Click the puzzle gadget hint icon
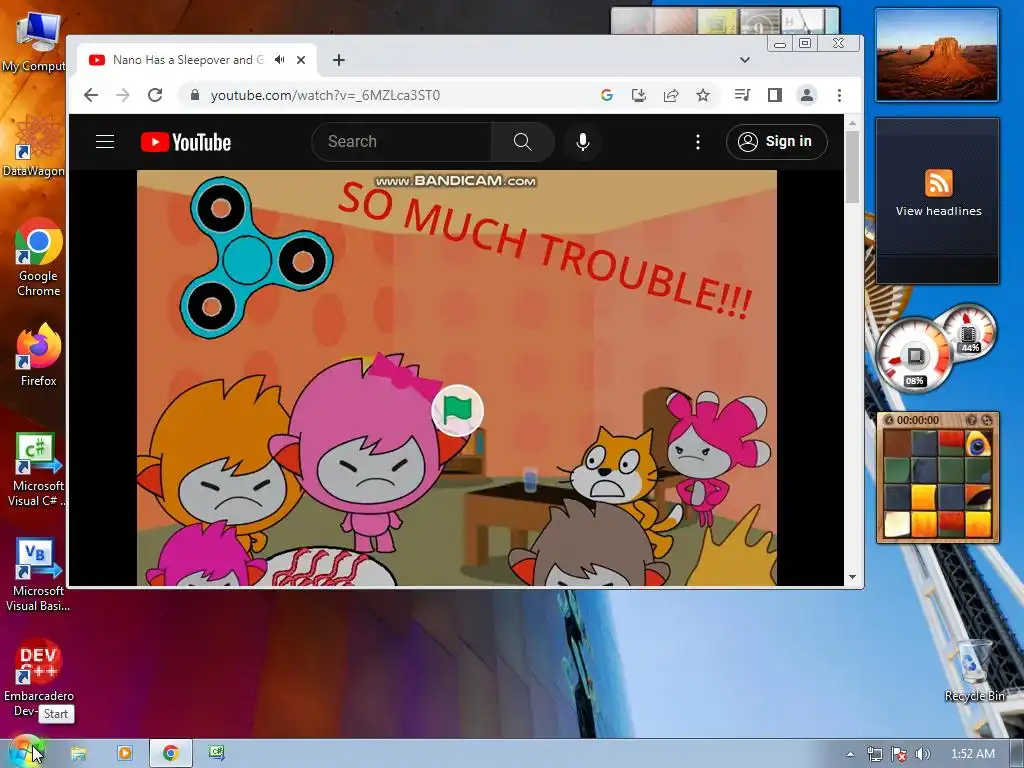The image size is (1024, 768). coord(971,420)
